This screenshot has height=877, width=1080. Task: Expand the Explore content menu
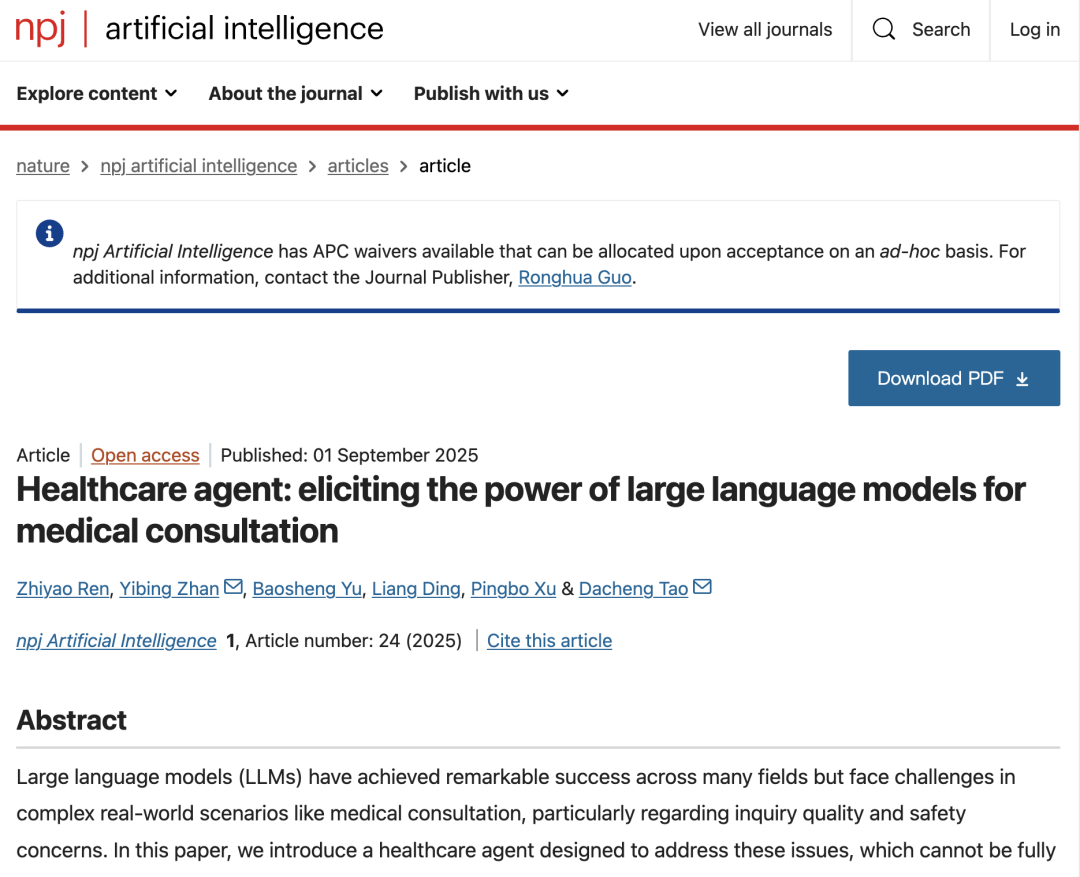97,93
